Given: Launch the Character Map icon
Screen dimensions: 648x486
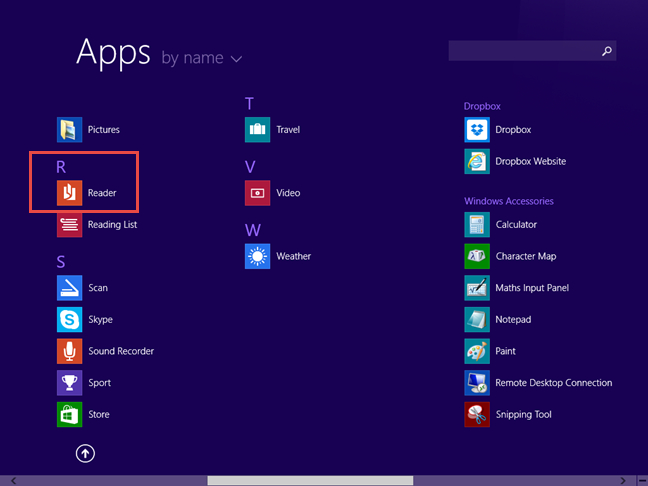Looking at the screenshot, I should click(477, 256).
